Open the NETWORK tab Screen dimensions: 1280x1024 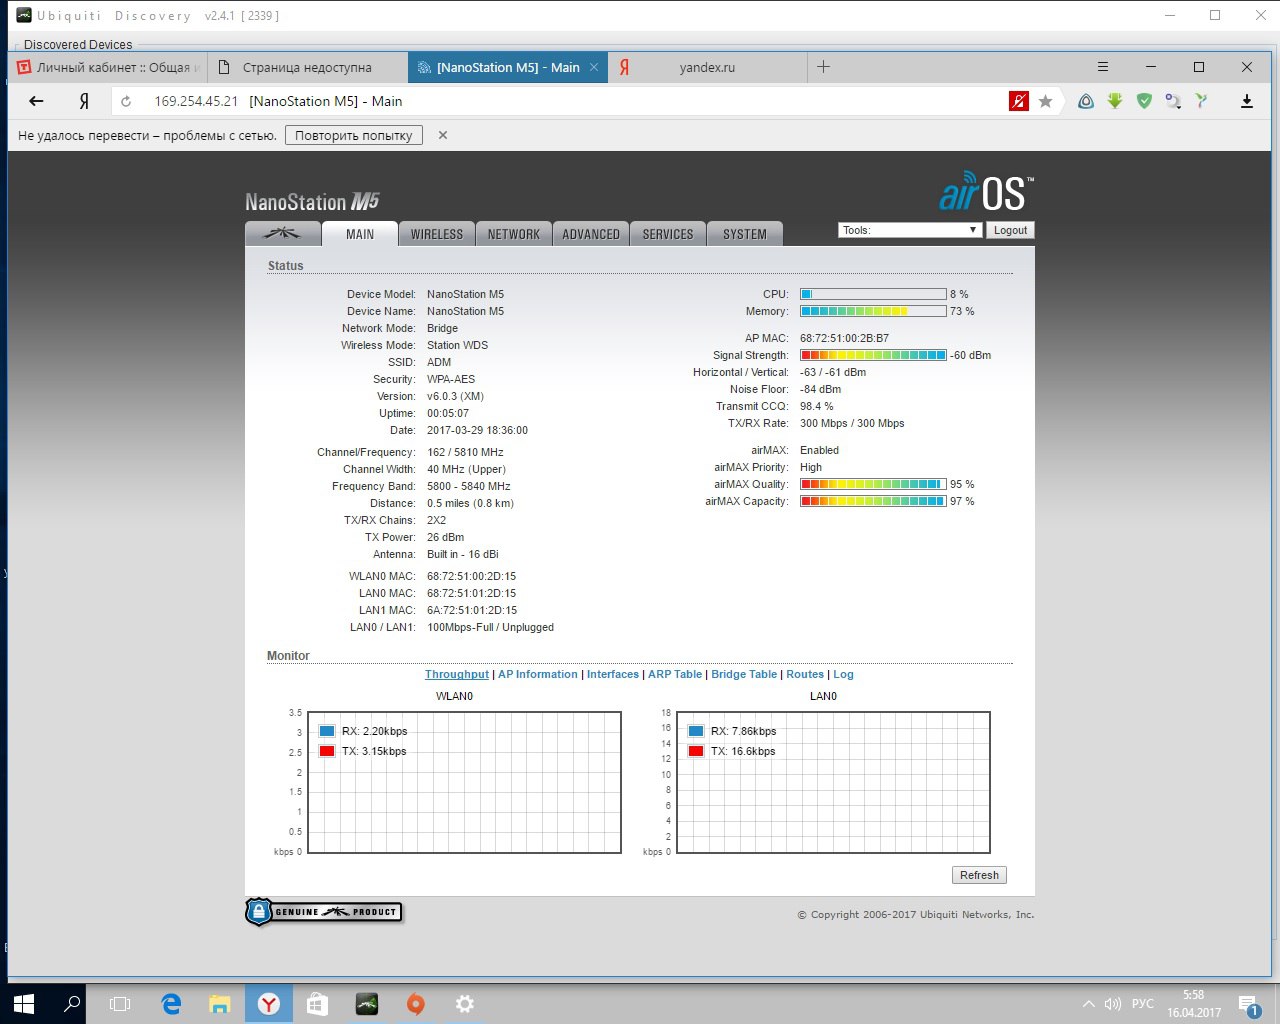513,234
